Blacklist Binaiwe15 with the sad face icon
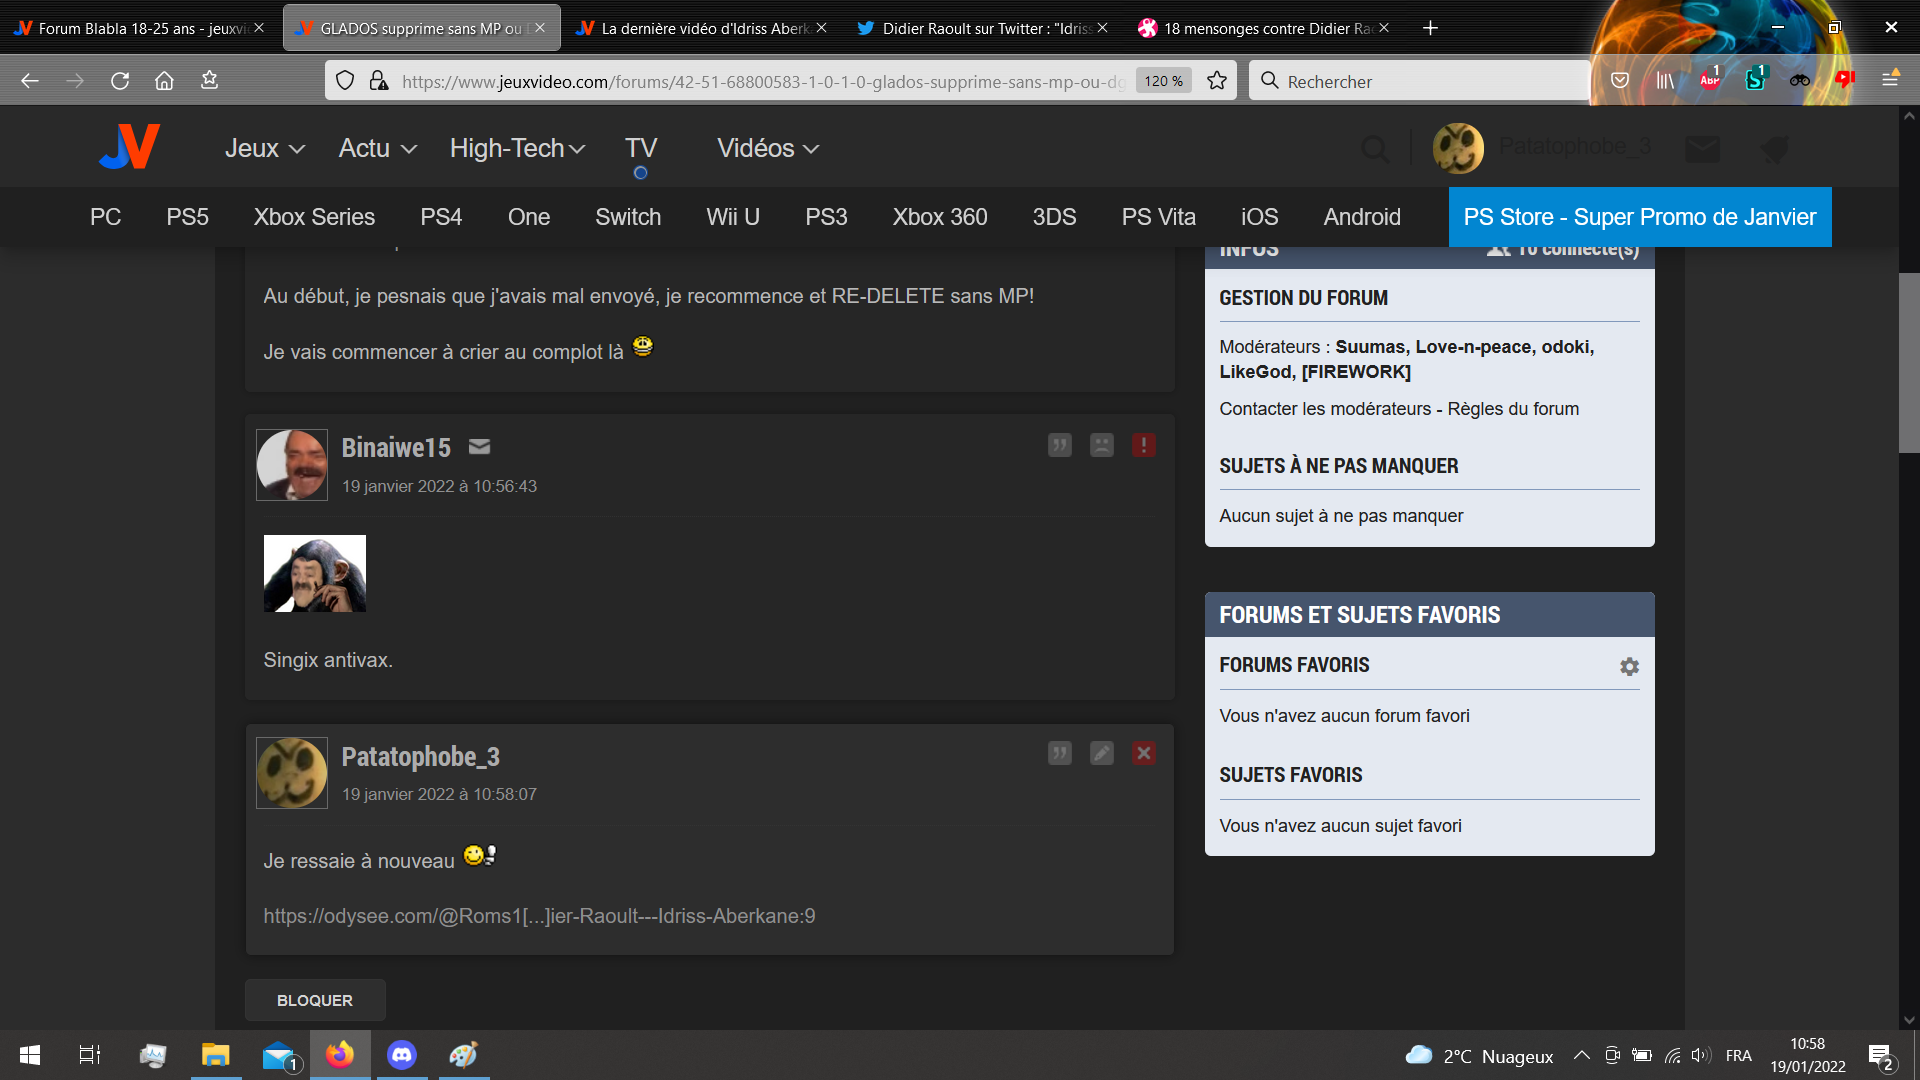1920x1080 pixels. [1101, 445]
